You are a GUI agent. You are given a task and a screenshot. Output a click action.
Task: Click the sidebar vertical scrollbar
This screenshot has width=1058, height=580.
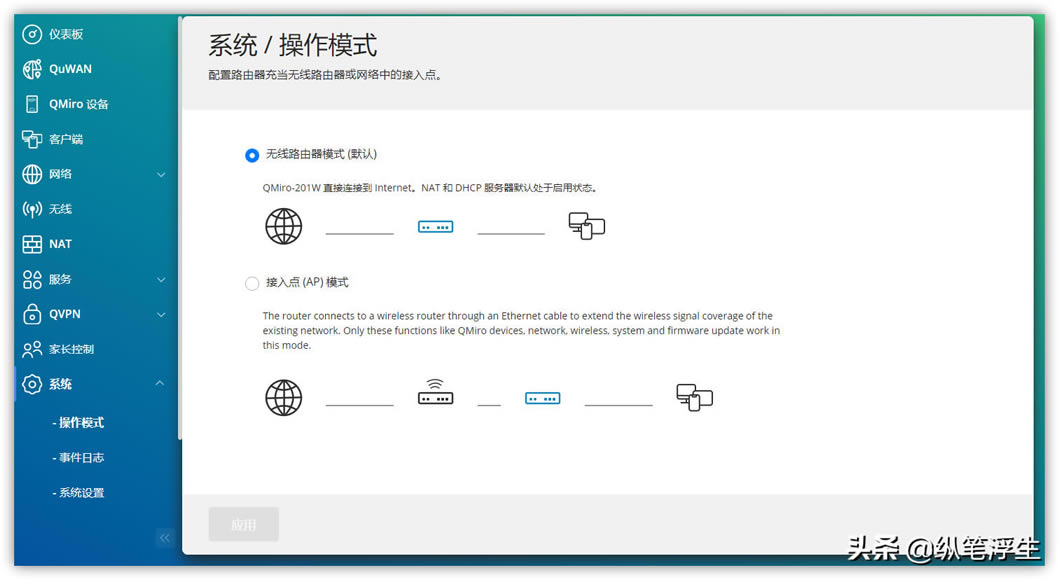point(179,229)
